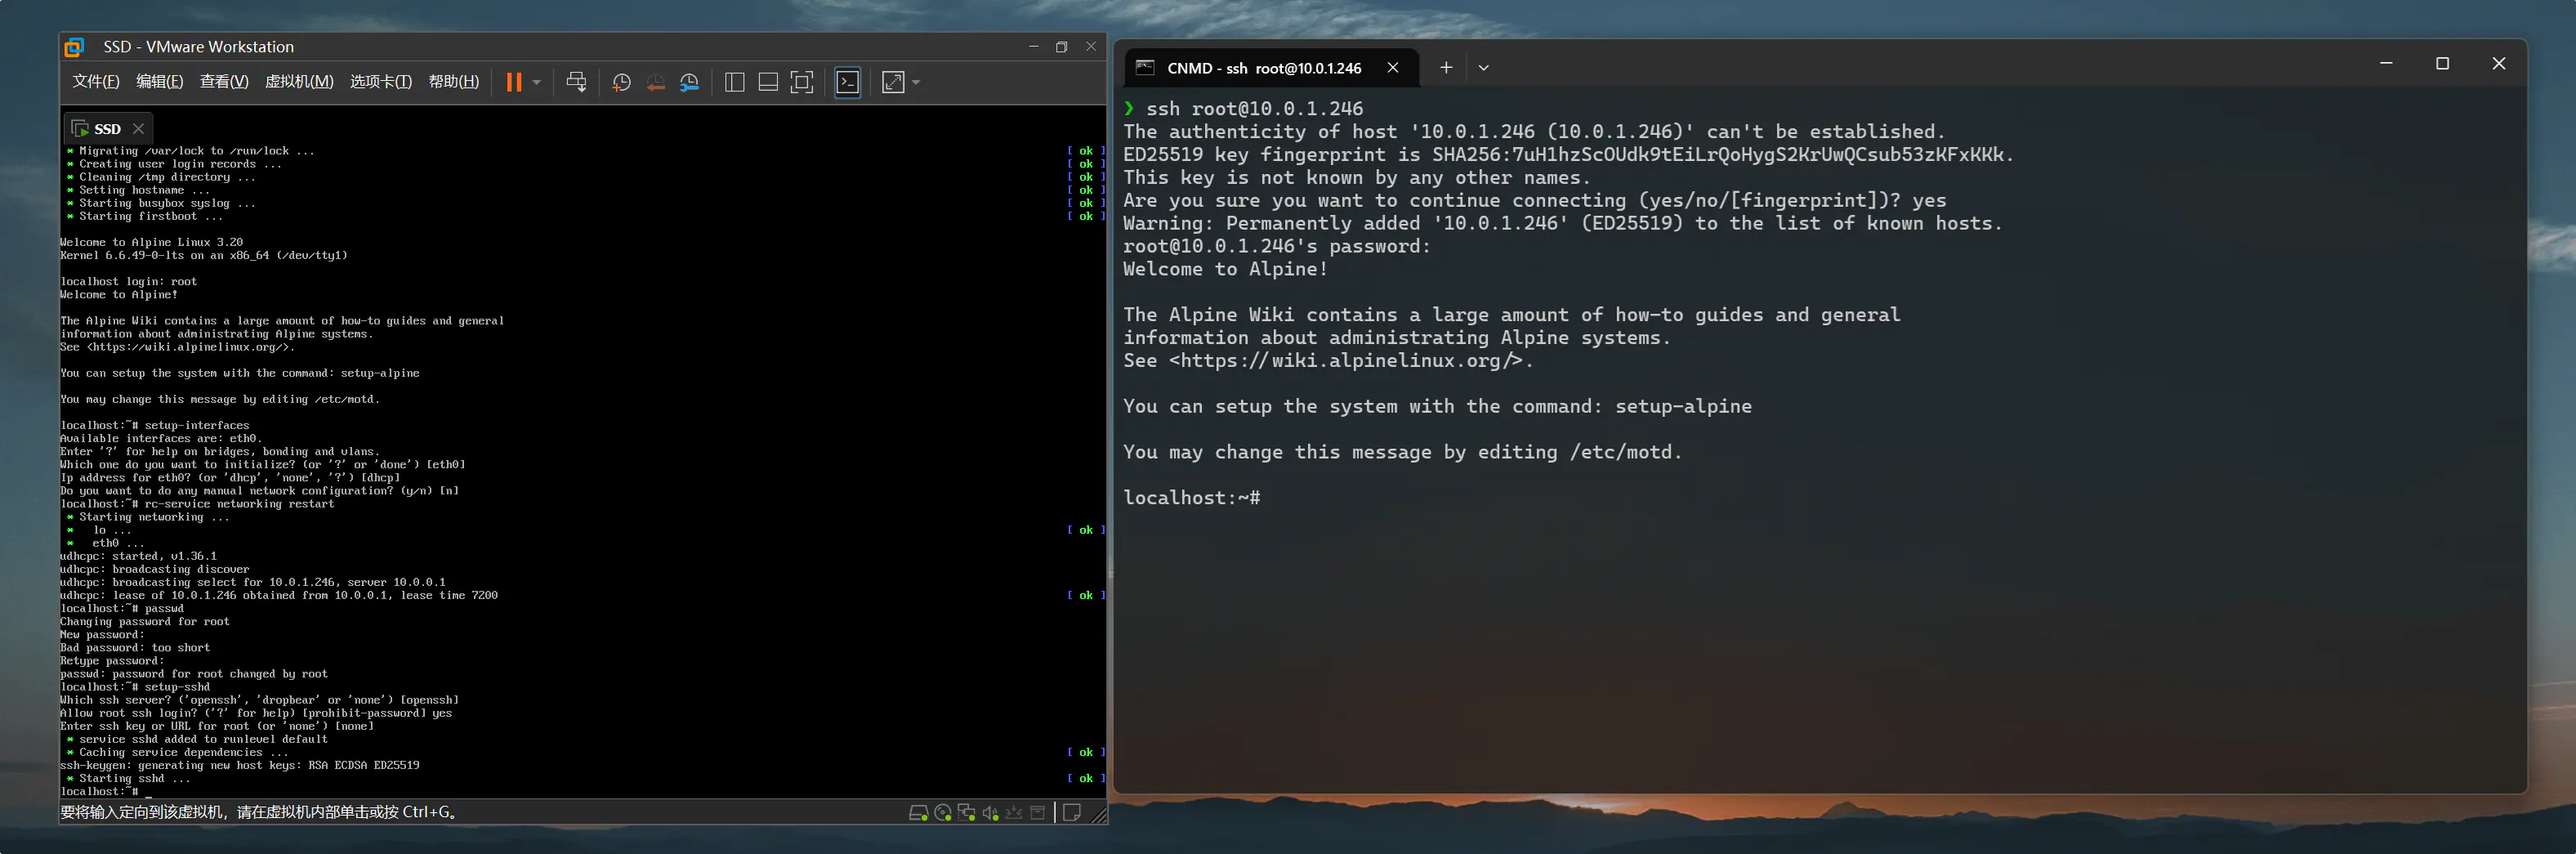
Task: Open the 虚拟机(M) menu
Action: [299, 82]
